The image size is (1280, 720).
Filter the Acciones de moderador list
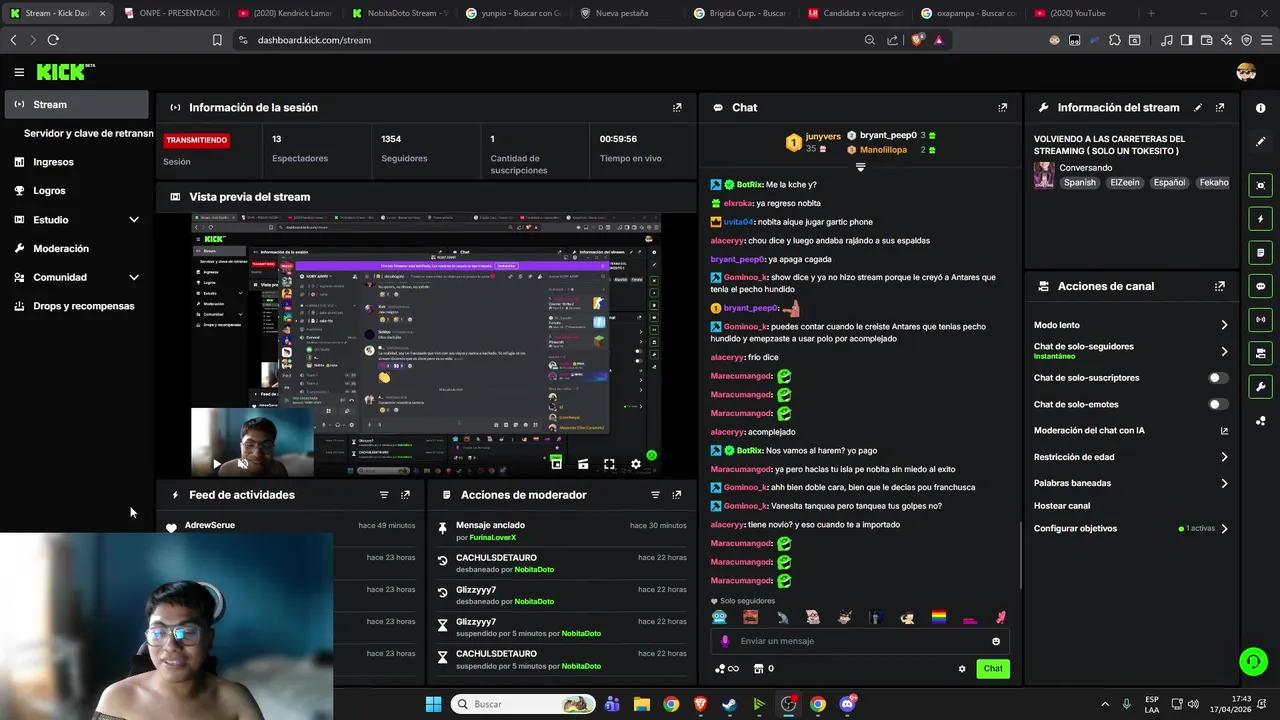pos(656,495)
